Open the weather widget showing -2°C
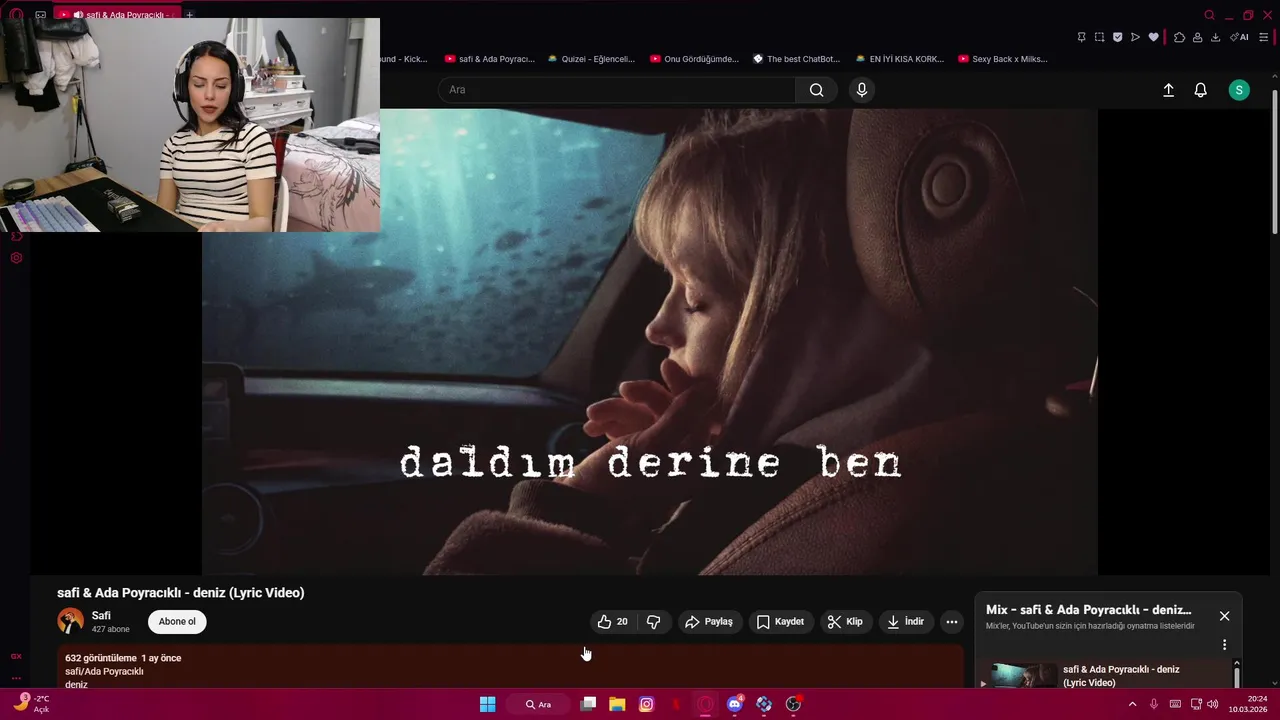The height and width of the screenshot is (720, 1280). pos(31,703)
